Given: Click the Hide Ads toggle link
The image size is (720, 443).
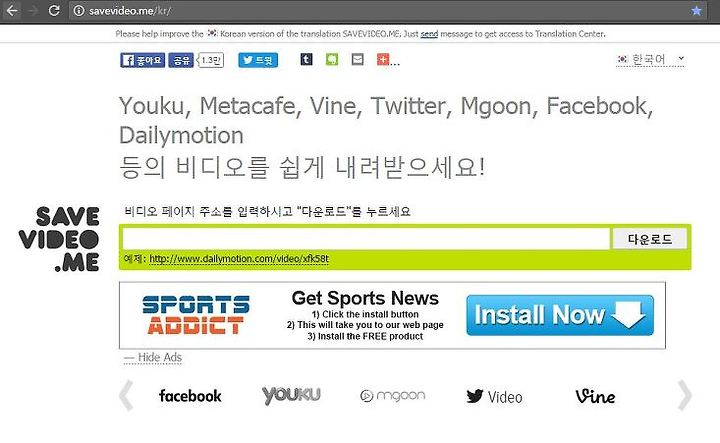Looking at the screenshot, I should (x=153, y=357).
